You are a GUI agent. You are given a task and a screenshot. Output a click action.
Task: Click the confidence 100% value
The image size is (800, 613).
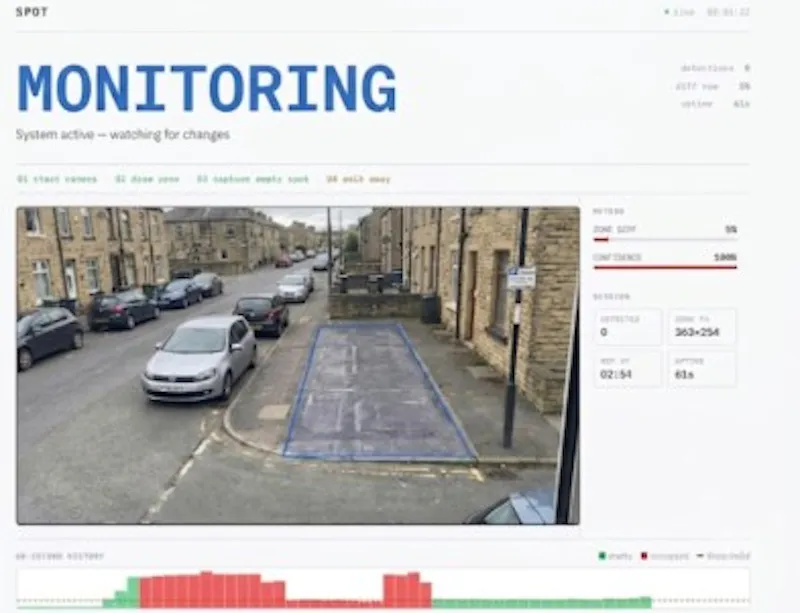[x=725, y=258]
